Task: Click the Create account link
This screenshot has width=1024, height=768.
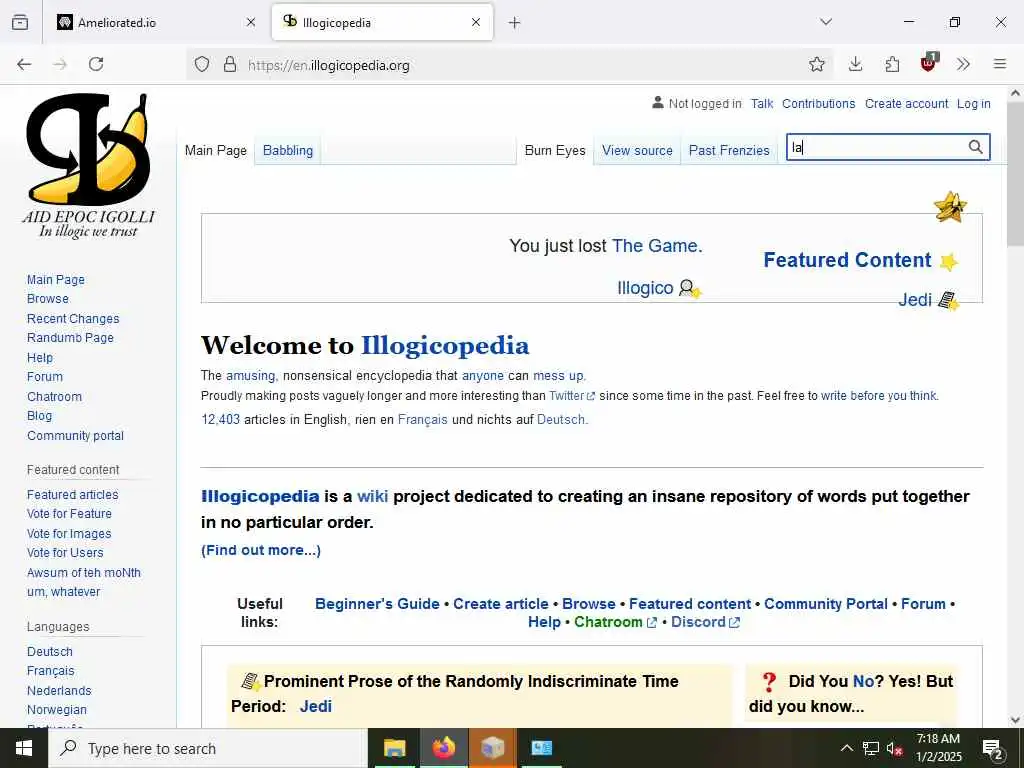Action: pos(906,103)
